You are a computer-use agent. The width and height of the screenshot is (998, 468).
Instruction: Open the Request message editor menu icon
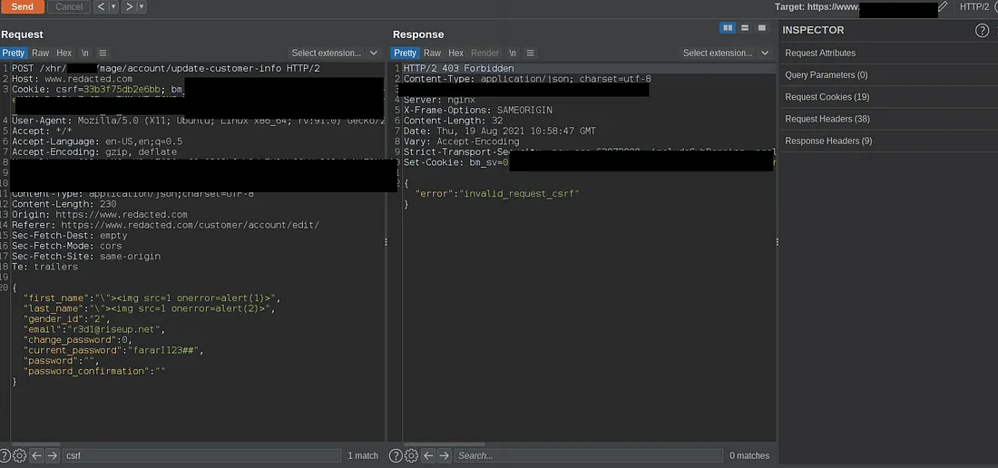click(x=102, y=53)
